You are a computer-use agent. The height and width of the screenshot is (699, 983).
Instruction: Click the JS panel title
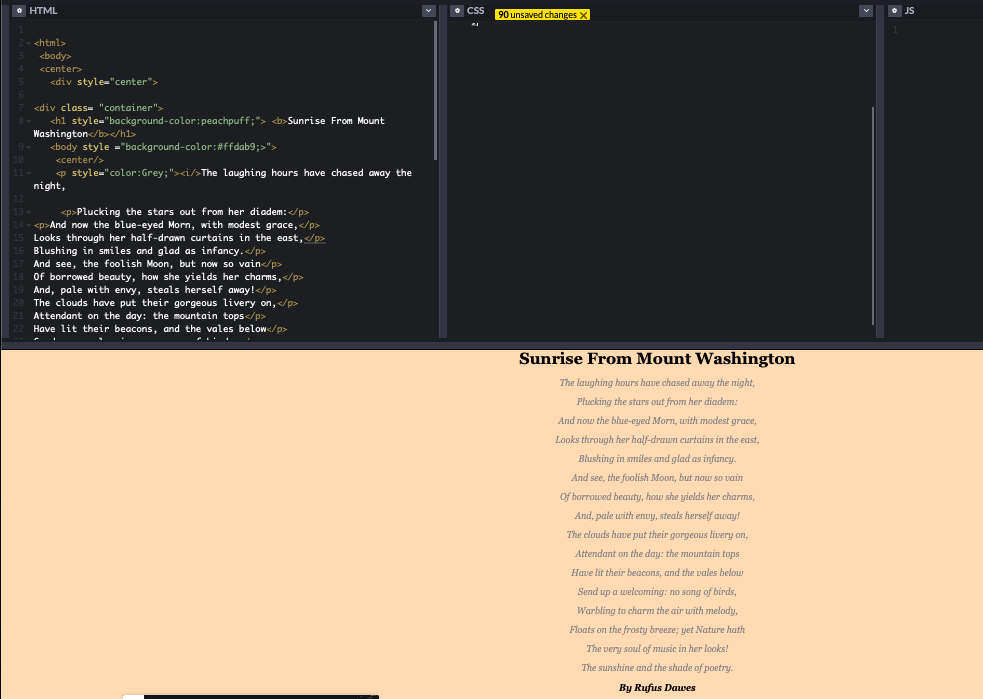[909, 10]
